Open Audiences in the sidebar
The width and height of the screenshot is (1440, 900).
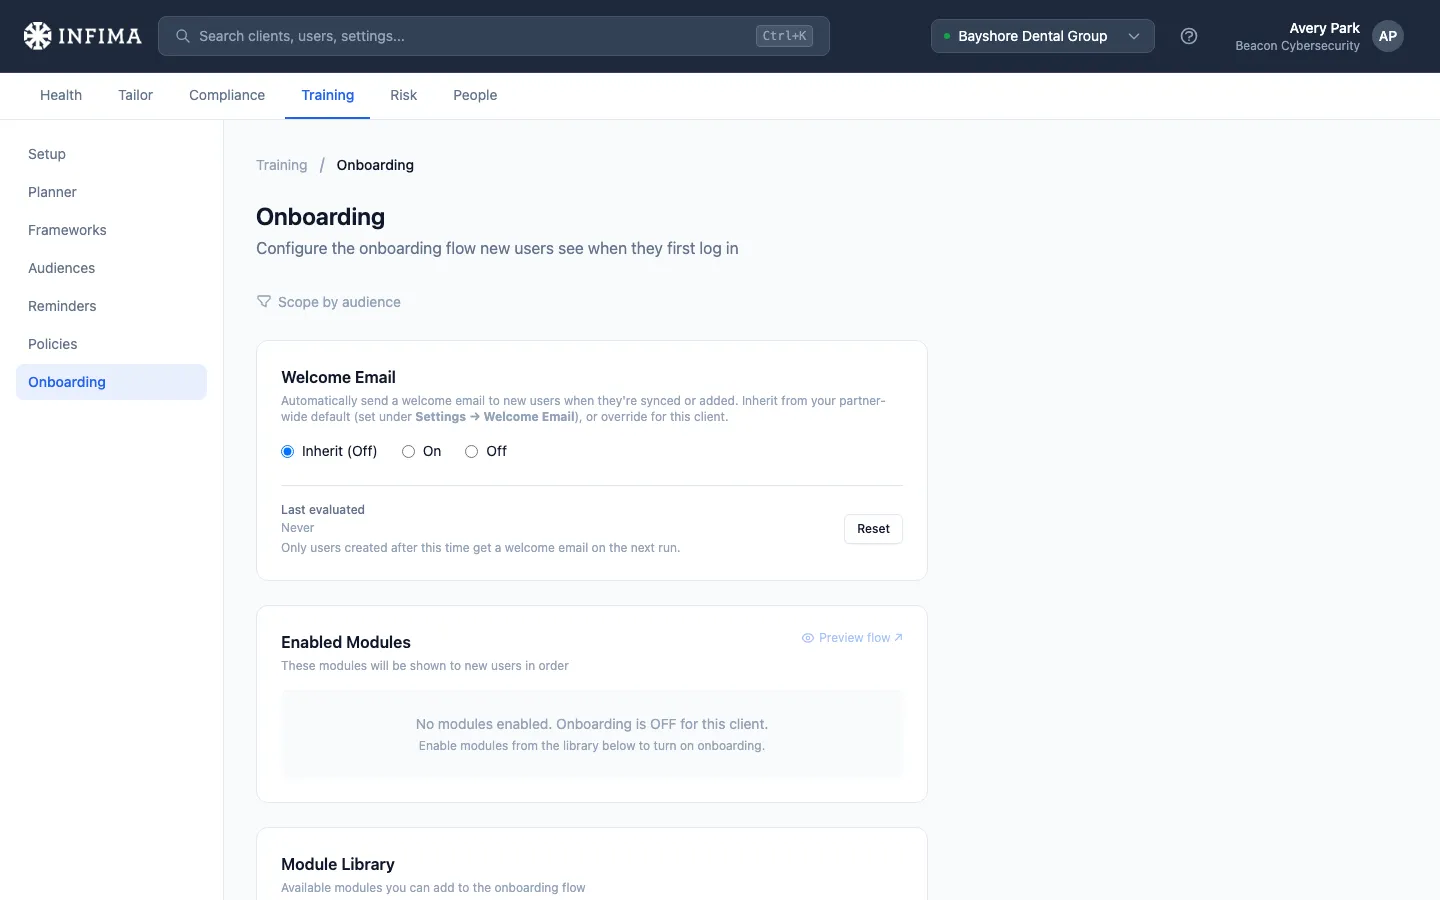coord(111,268)
